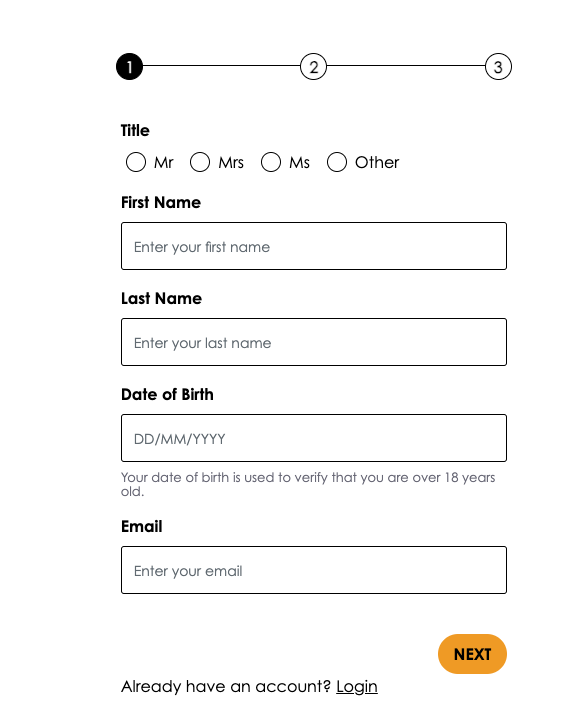Open the Login link
Screen dimensions: 574x721
(357, 687)
